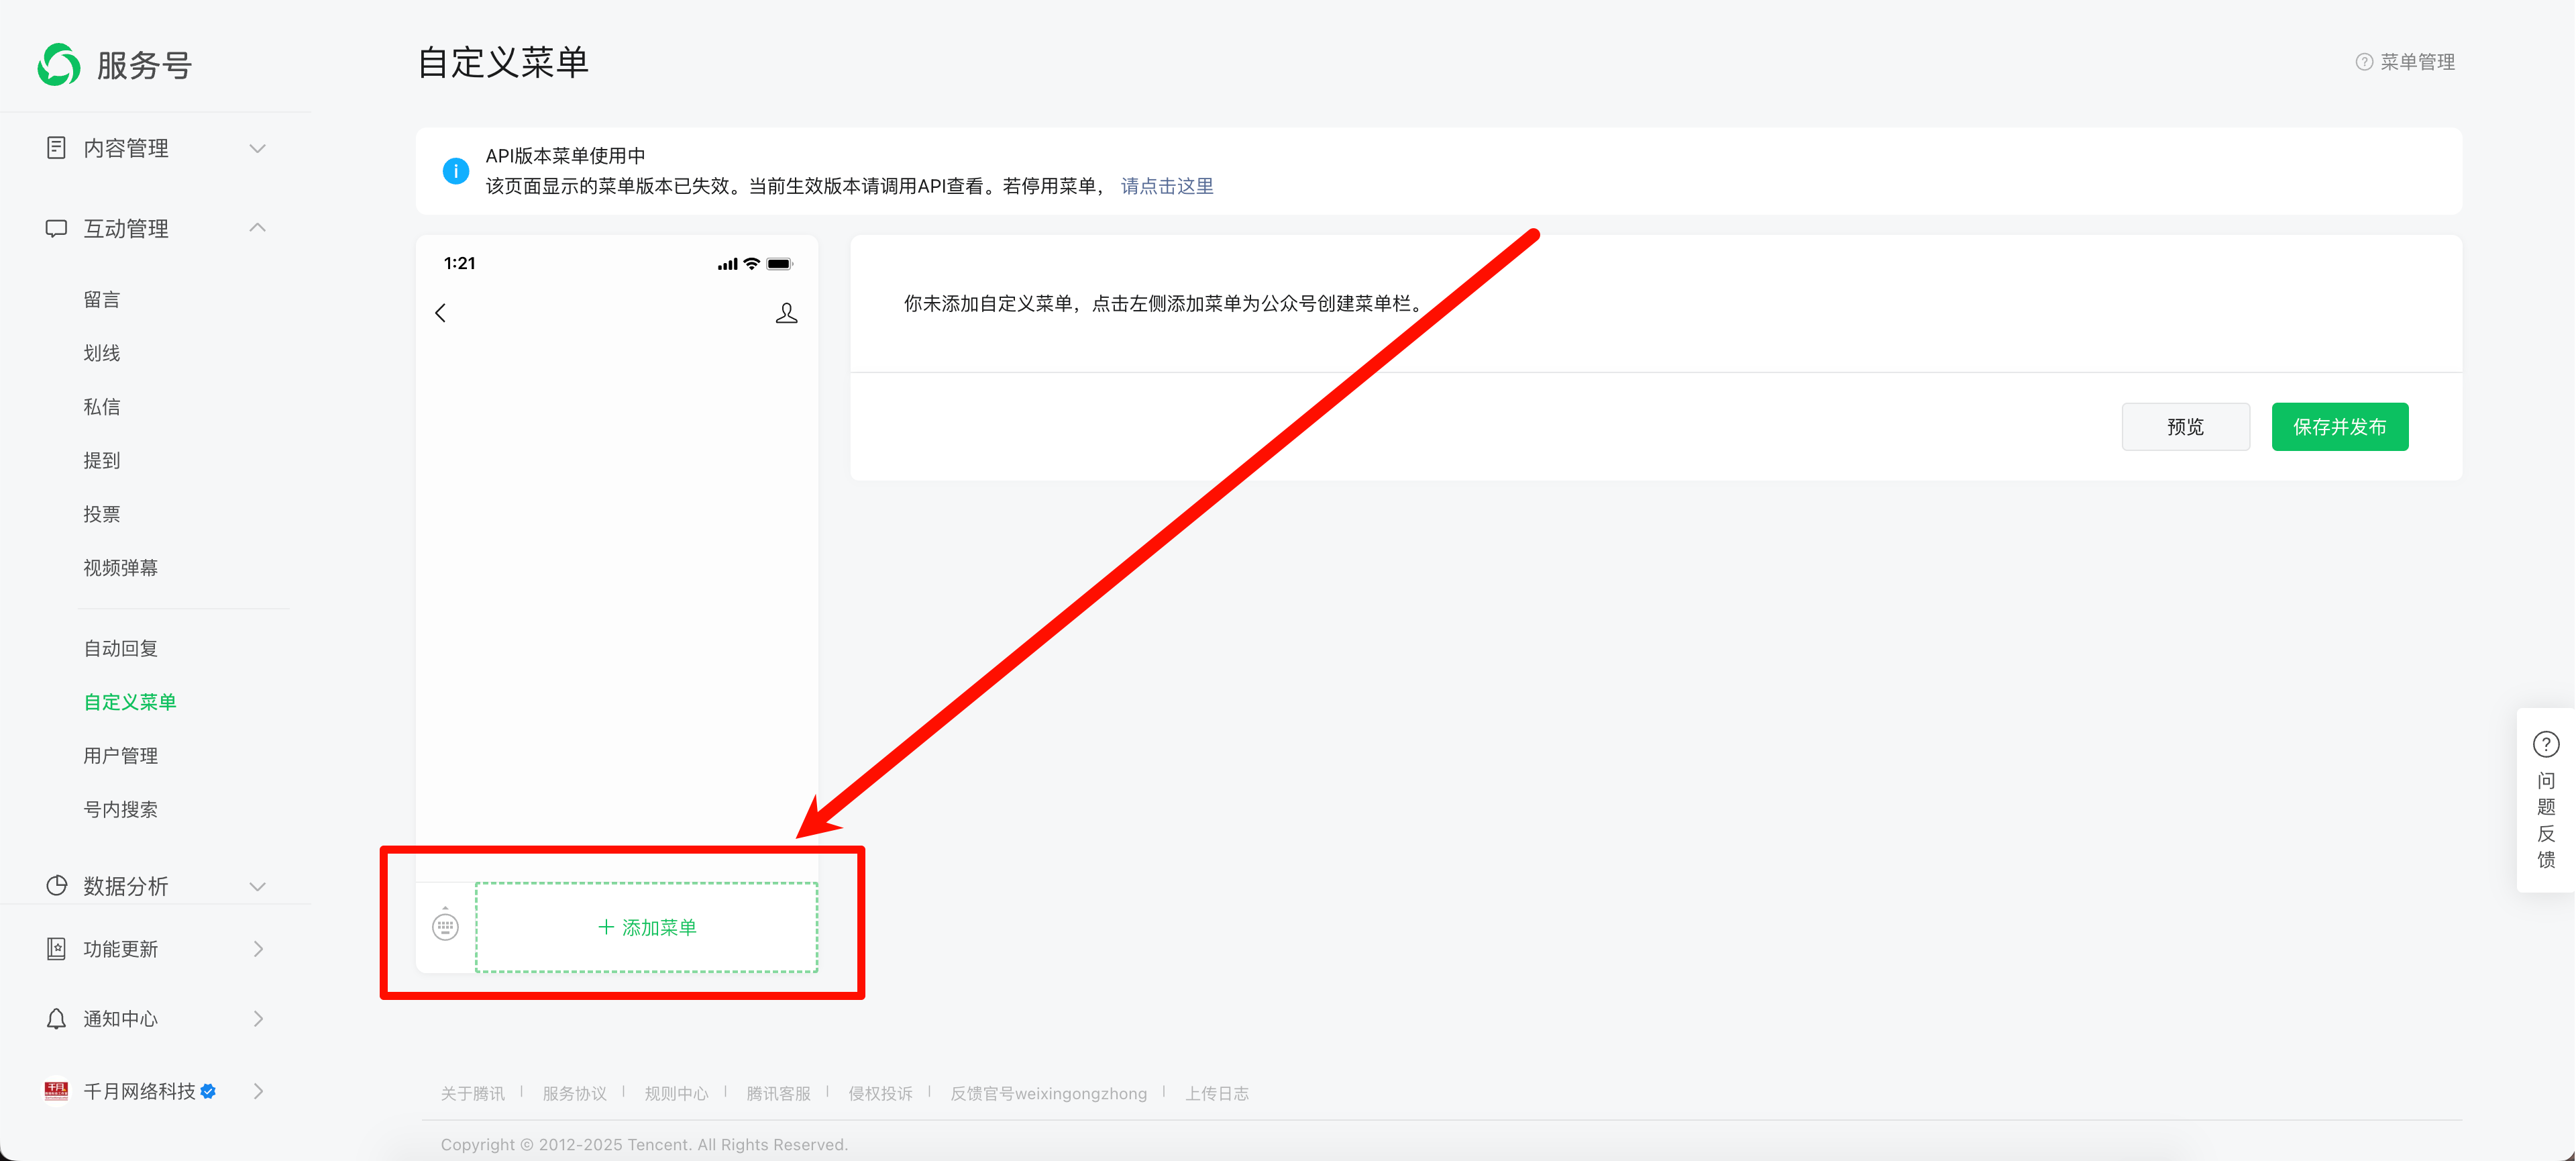Open 自动回复 in the sidebar
2576x1161 pixels.
[x=121, y=649]
